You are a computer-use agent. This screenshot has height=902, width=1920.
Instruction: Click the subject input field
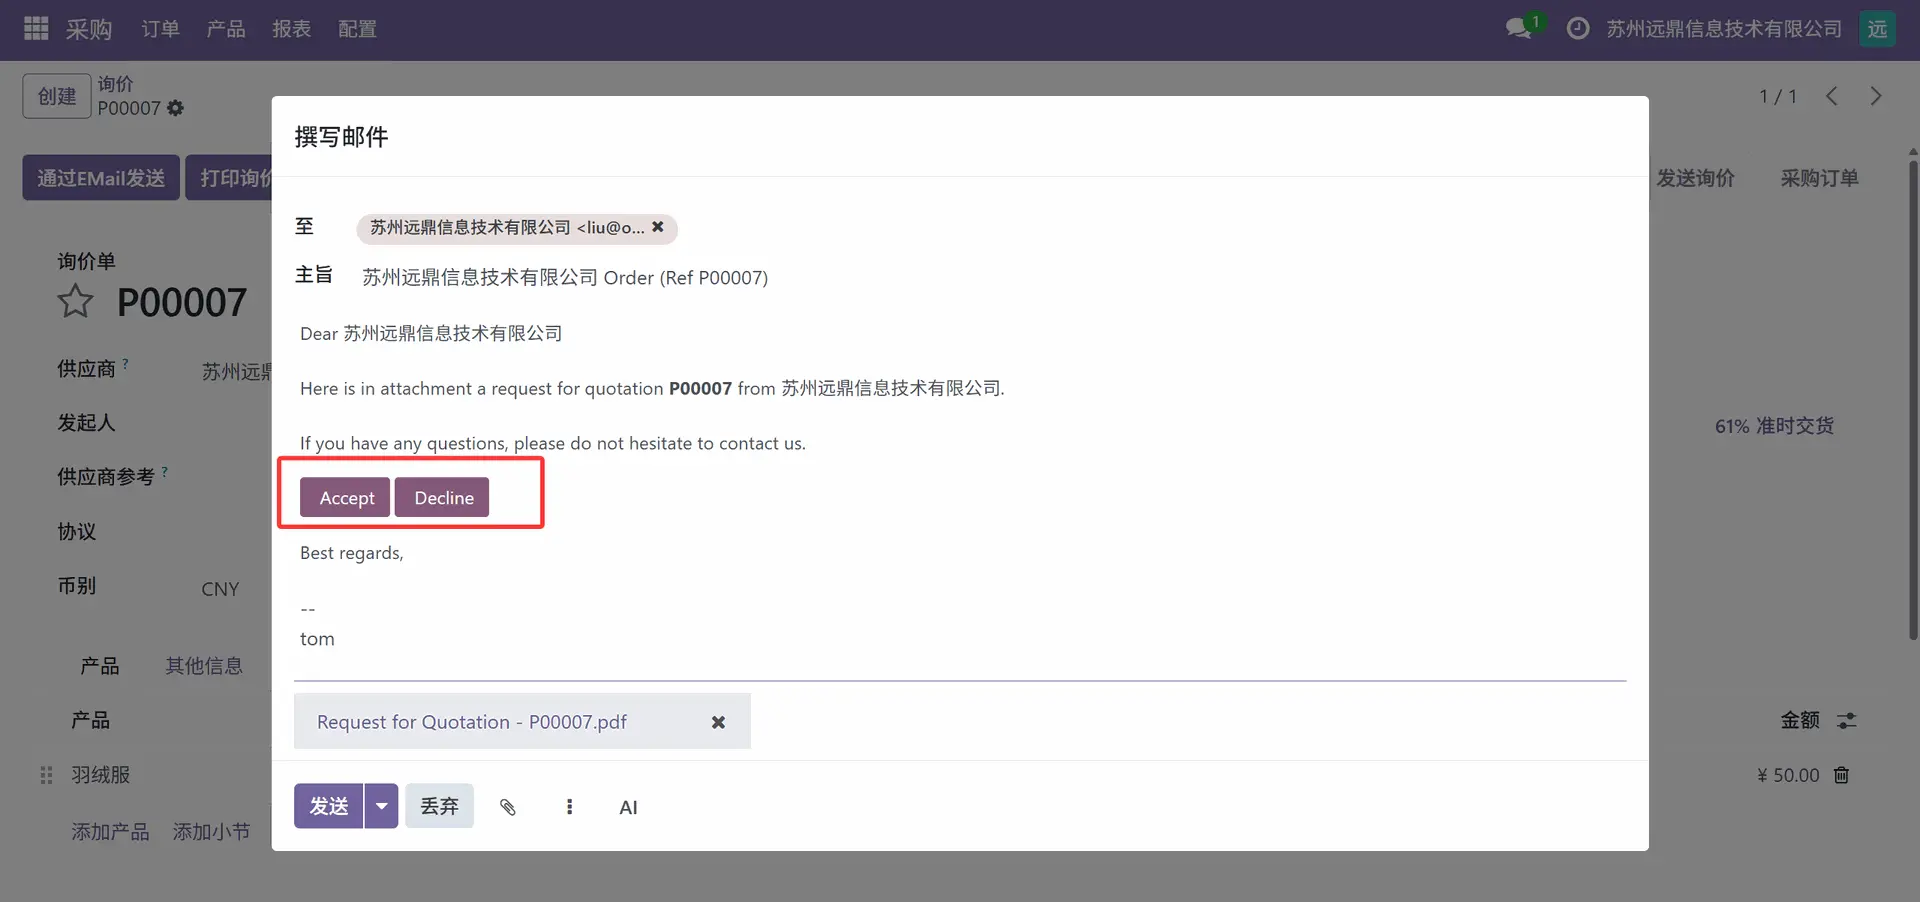(900, 278)
